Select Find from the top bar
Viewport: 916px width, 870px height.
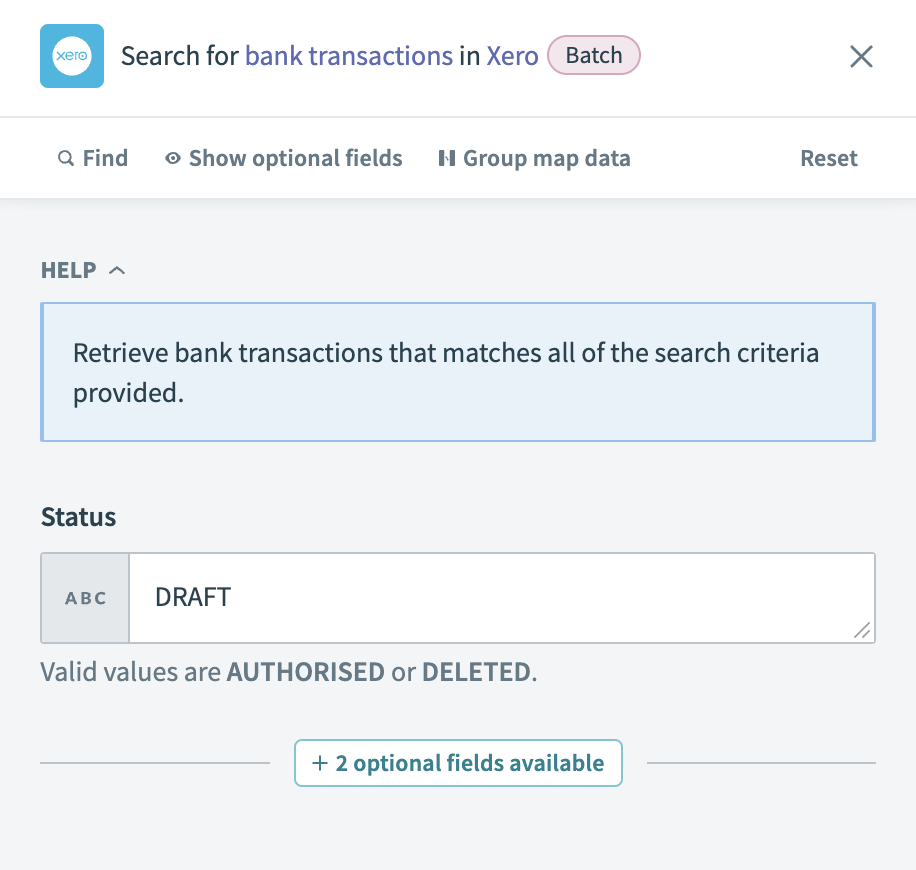point(93,158)
